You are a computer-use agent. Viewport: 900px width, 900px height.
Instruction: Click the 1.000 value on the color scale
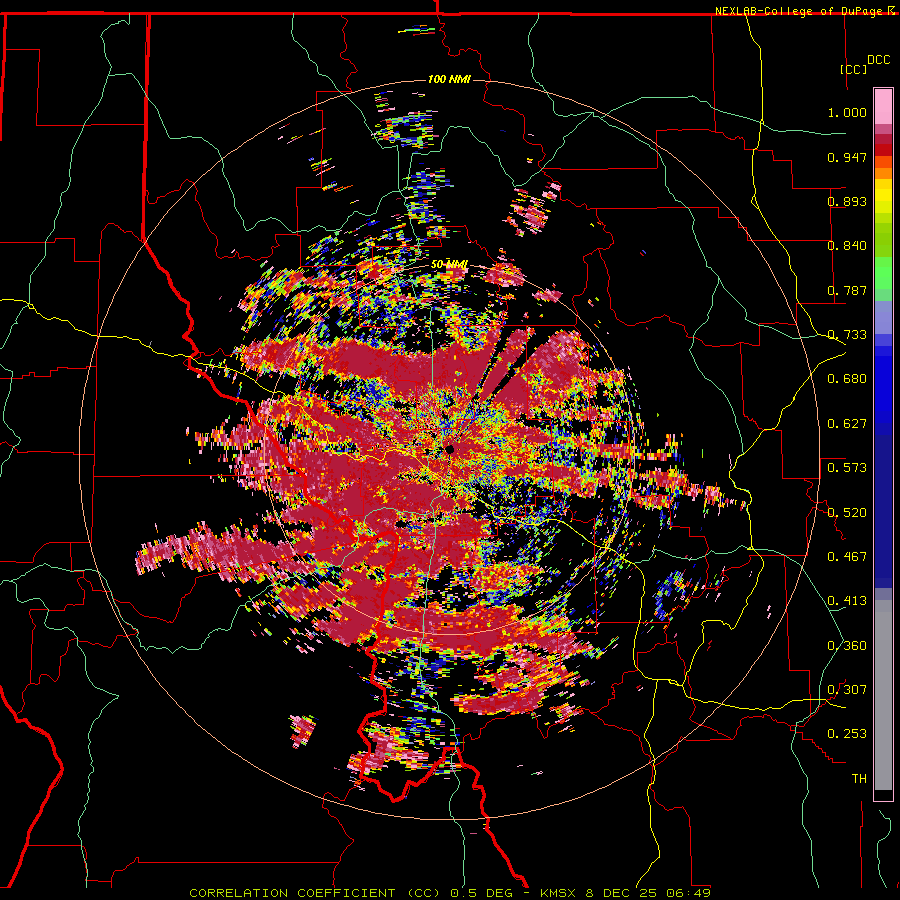pyautogui.click(x=847, y=112)
